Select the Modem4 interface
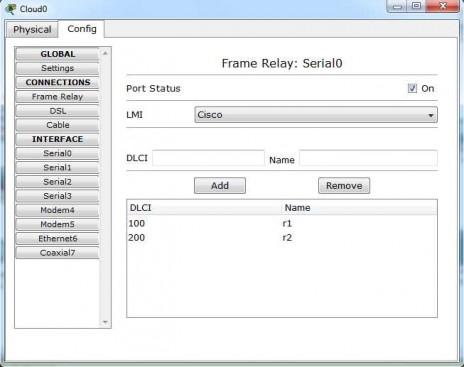Screen dimensions: 464x367 pyautogui.click(x=57, y=210)
